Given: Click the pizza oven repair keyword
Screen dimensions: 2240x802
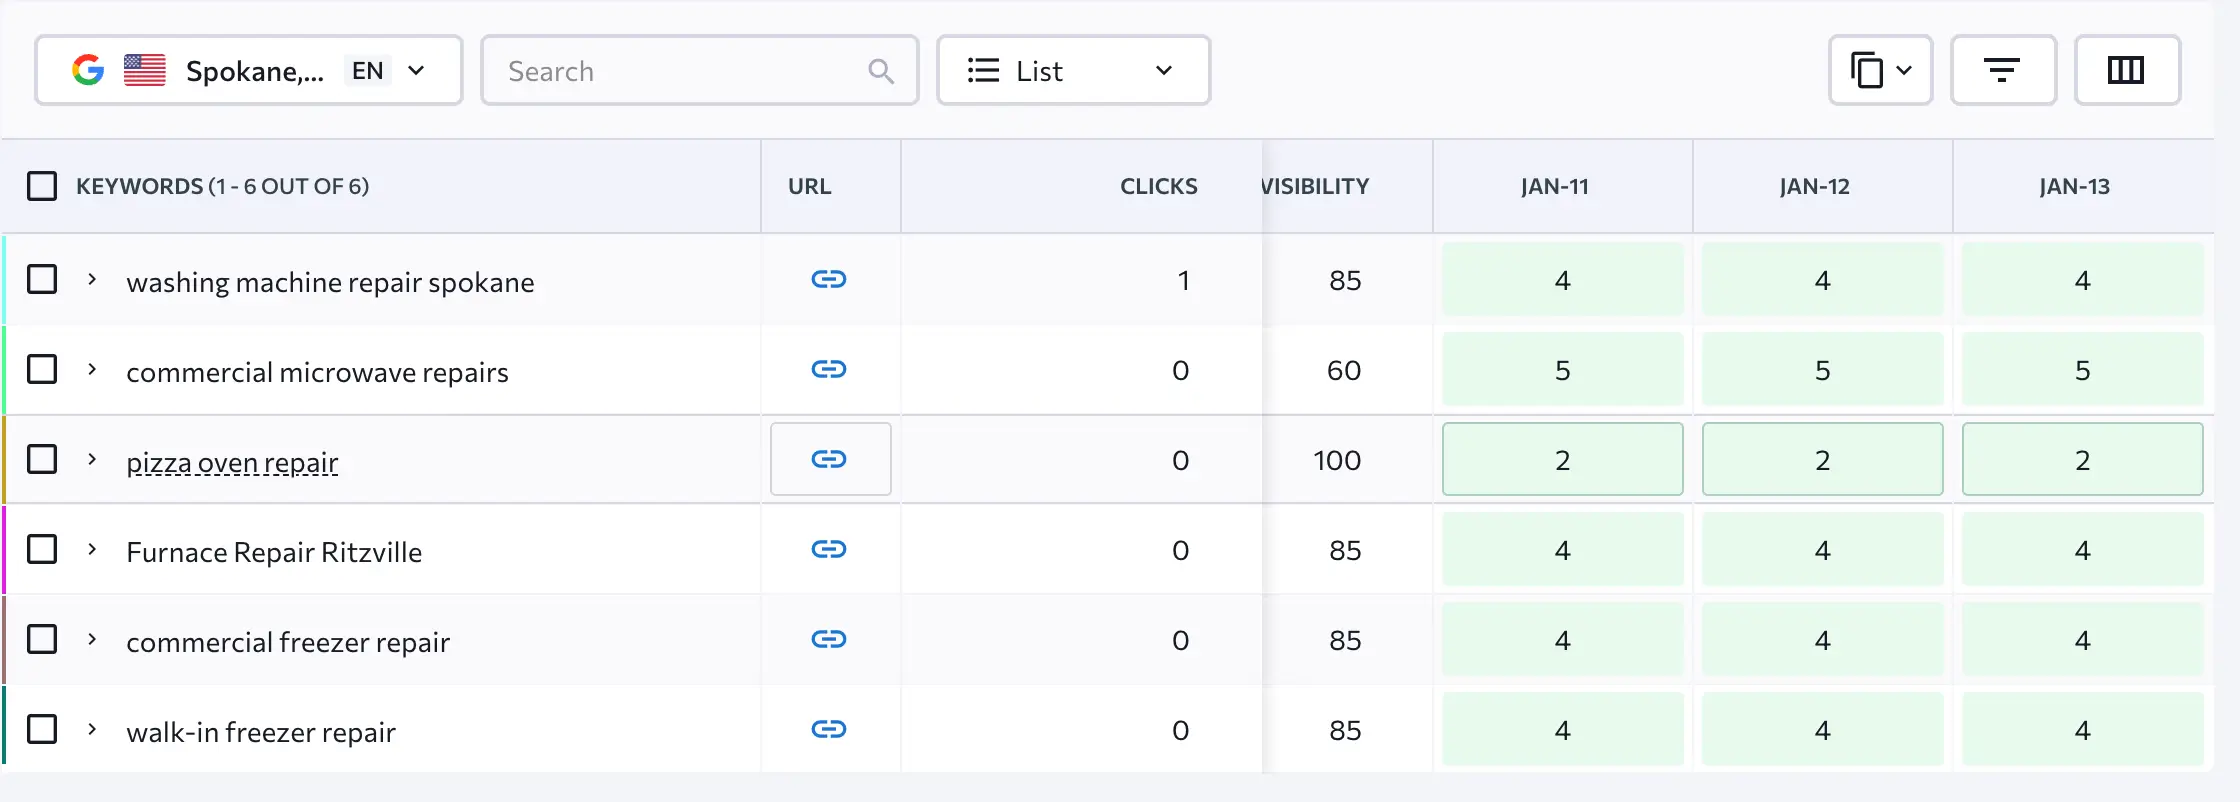Looking at the screenshot, I should [232, 463].
